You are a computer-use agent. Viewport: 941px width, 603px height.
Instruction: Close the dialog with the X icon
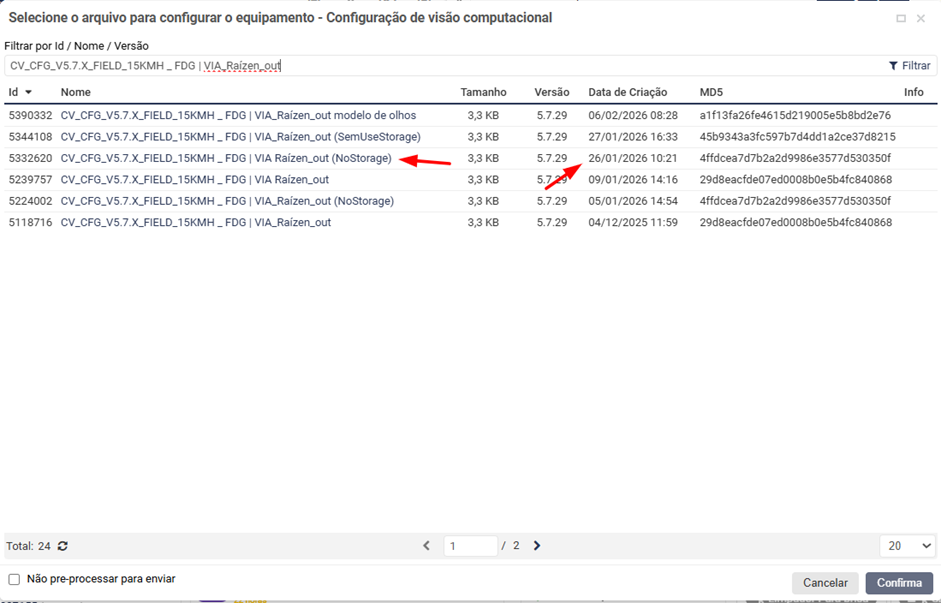tap(921, 18)
